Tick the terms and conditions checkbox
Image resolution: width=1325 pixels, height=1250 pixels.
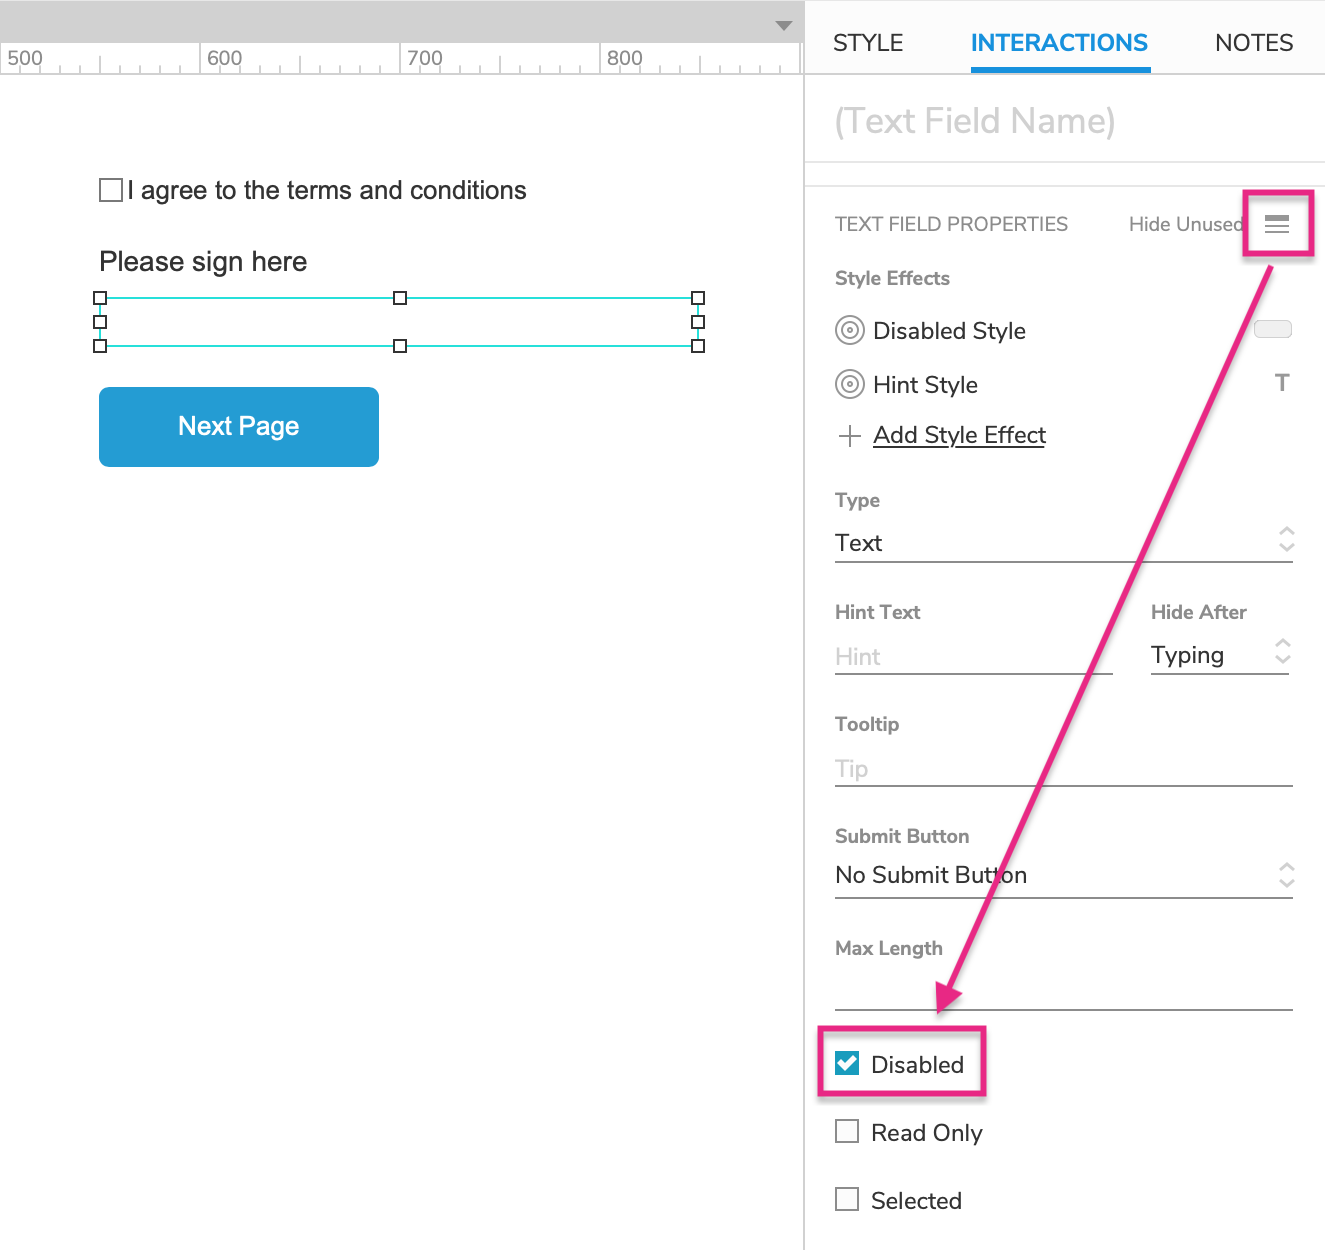coord(111,190)
